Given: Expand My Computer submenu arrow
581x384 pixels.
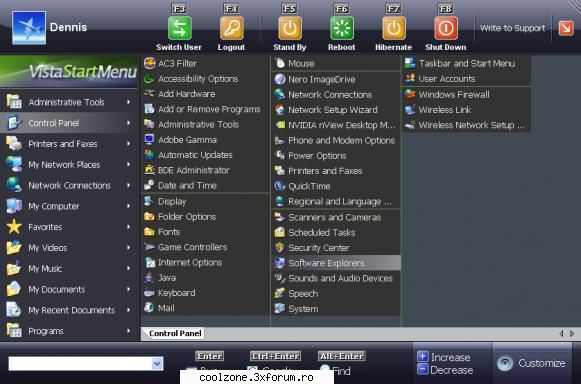Looking at the screenshot, I should (129, 206).
